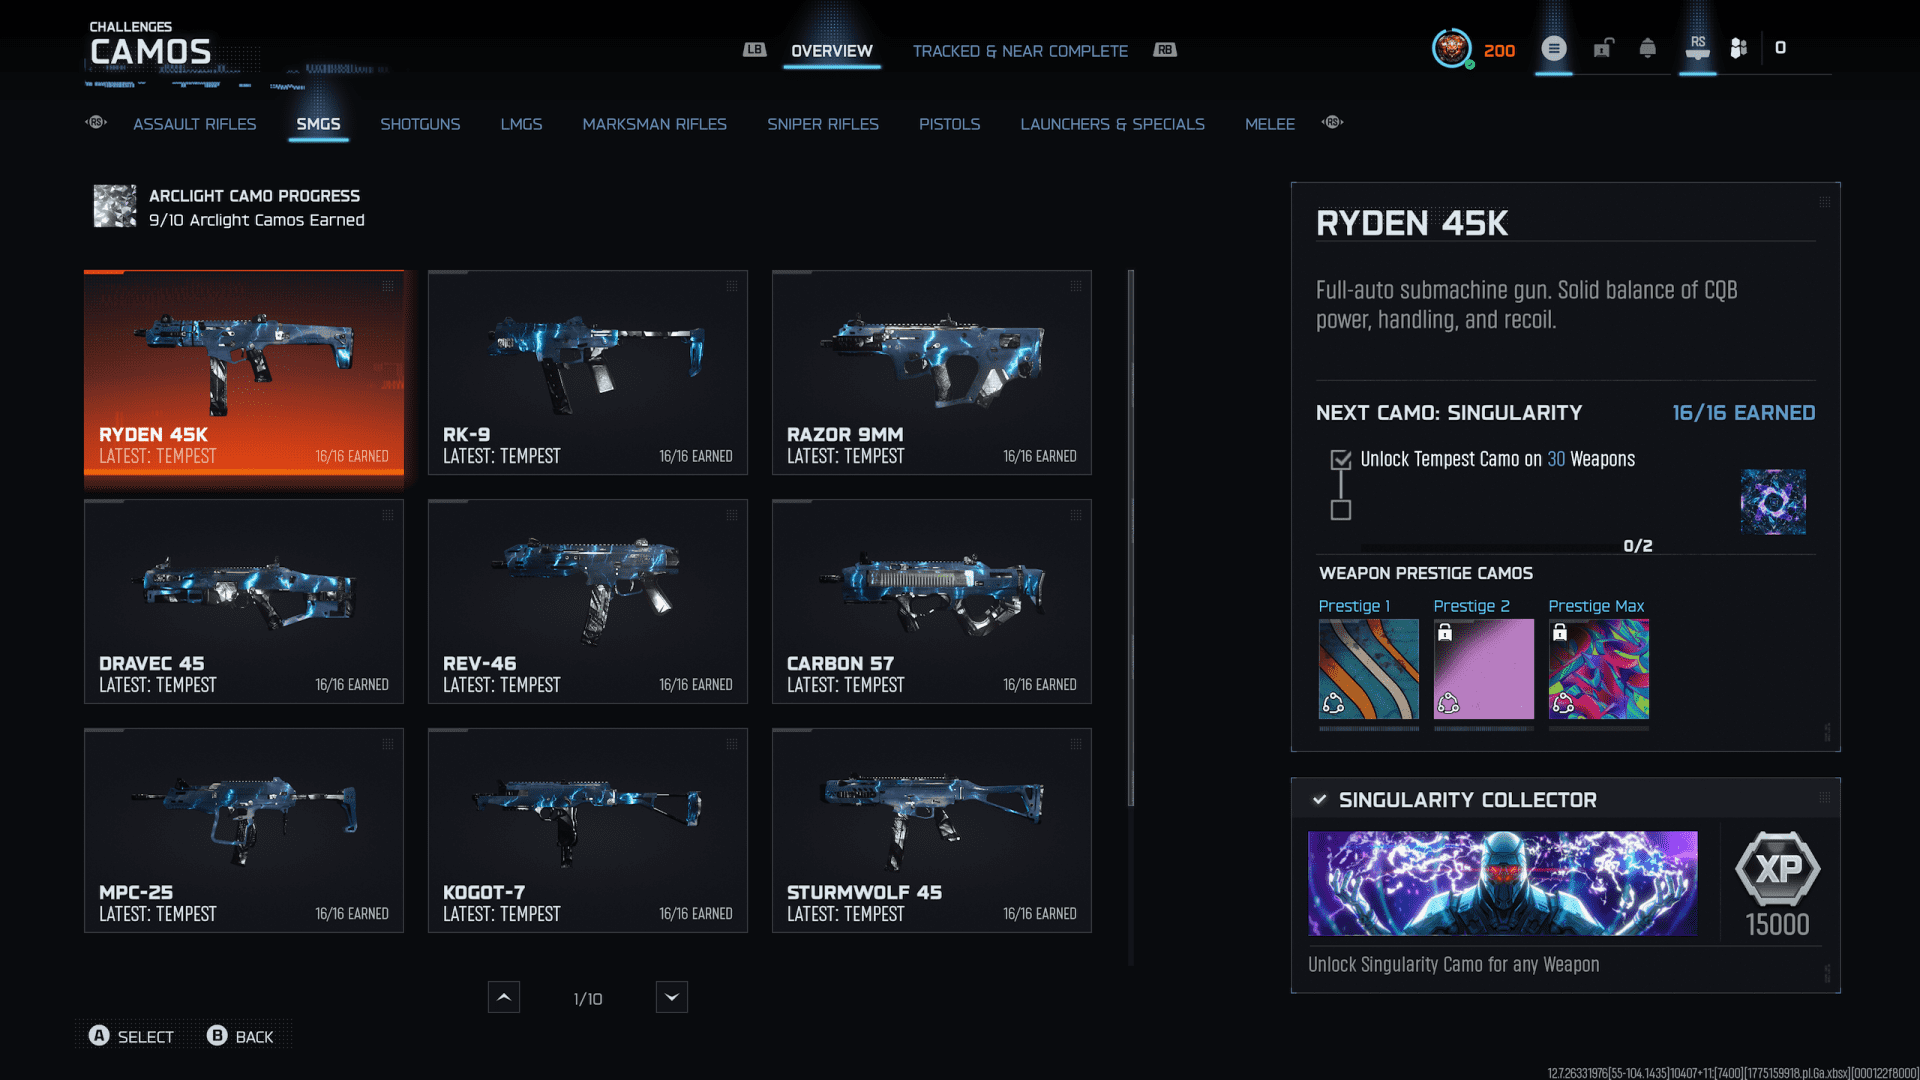This screenshot has width=1920, height=1080.
Task: Select the RAZOR 9MM weapon card
Action: (931, 372)
